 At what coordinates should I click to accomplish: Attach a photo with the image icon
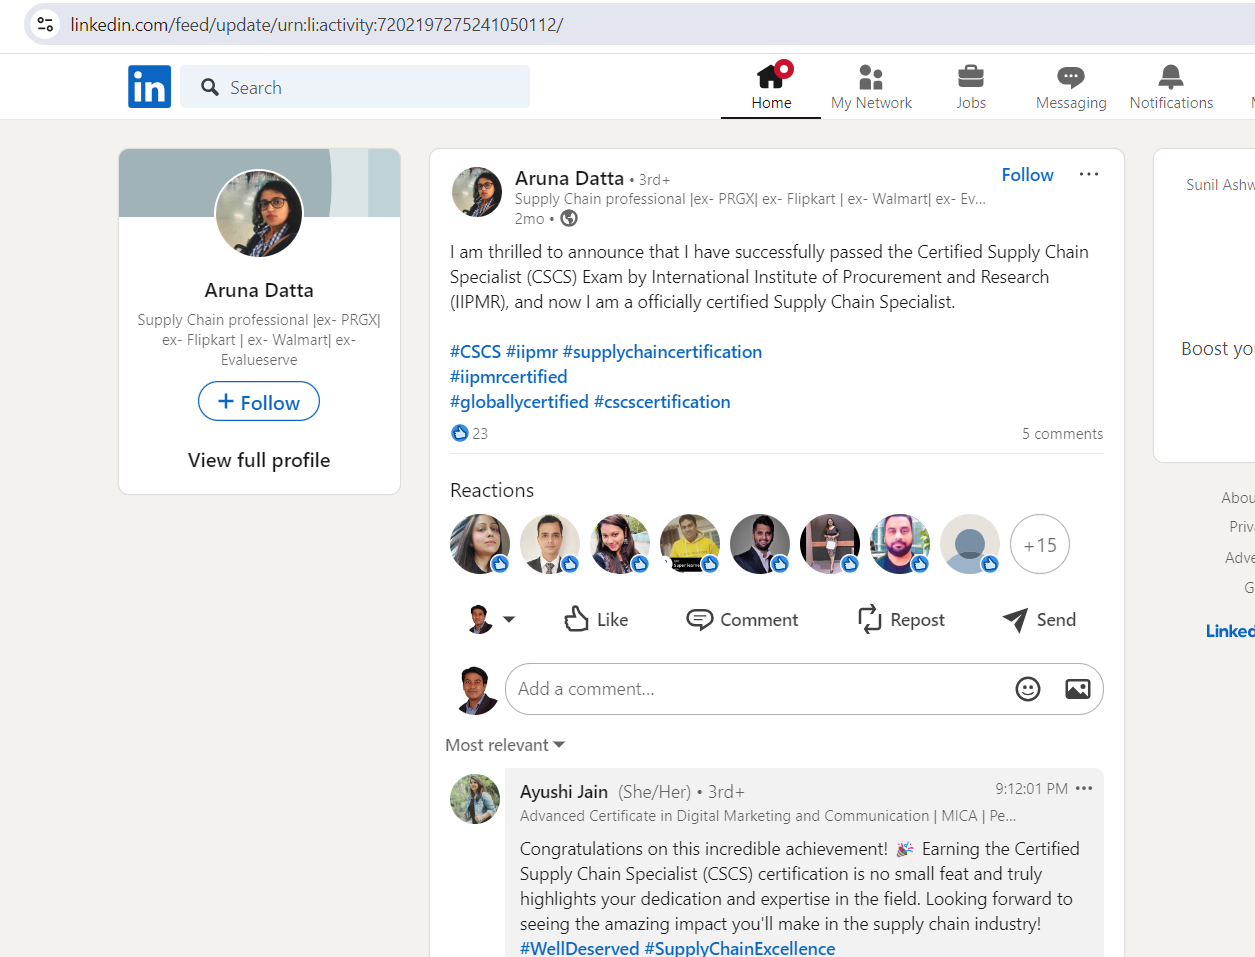(1078, 689)
